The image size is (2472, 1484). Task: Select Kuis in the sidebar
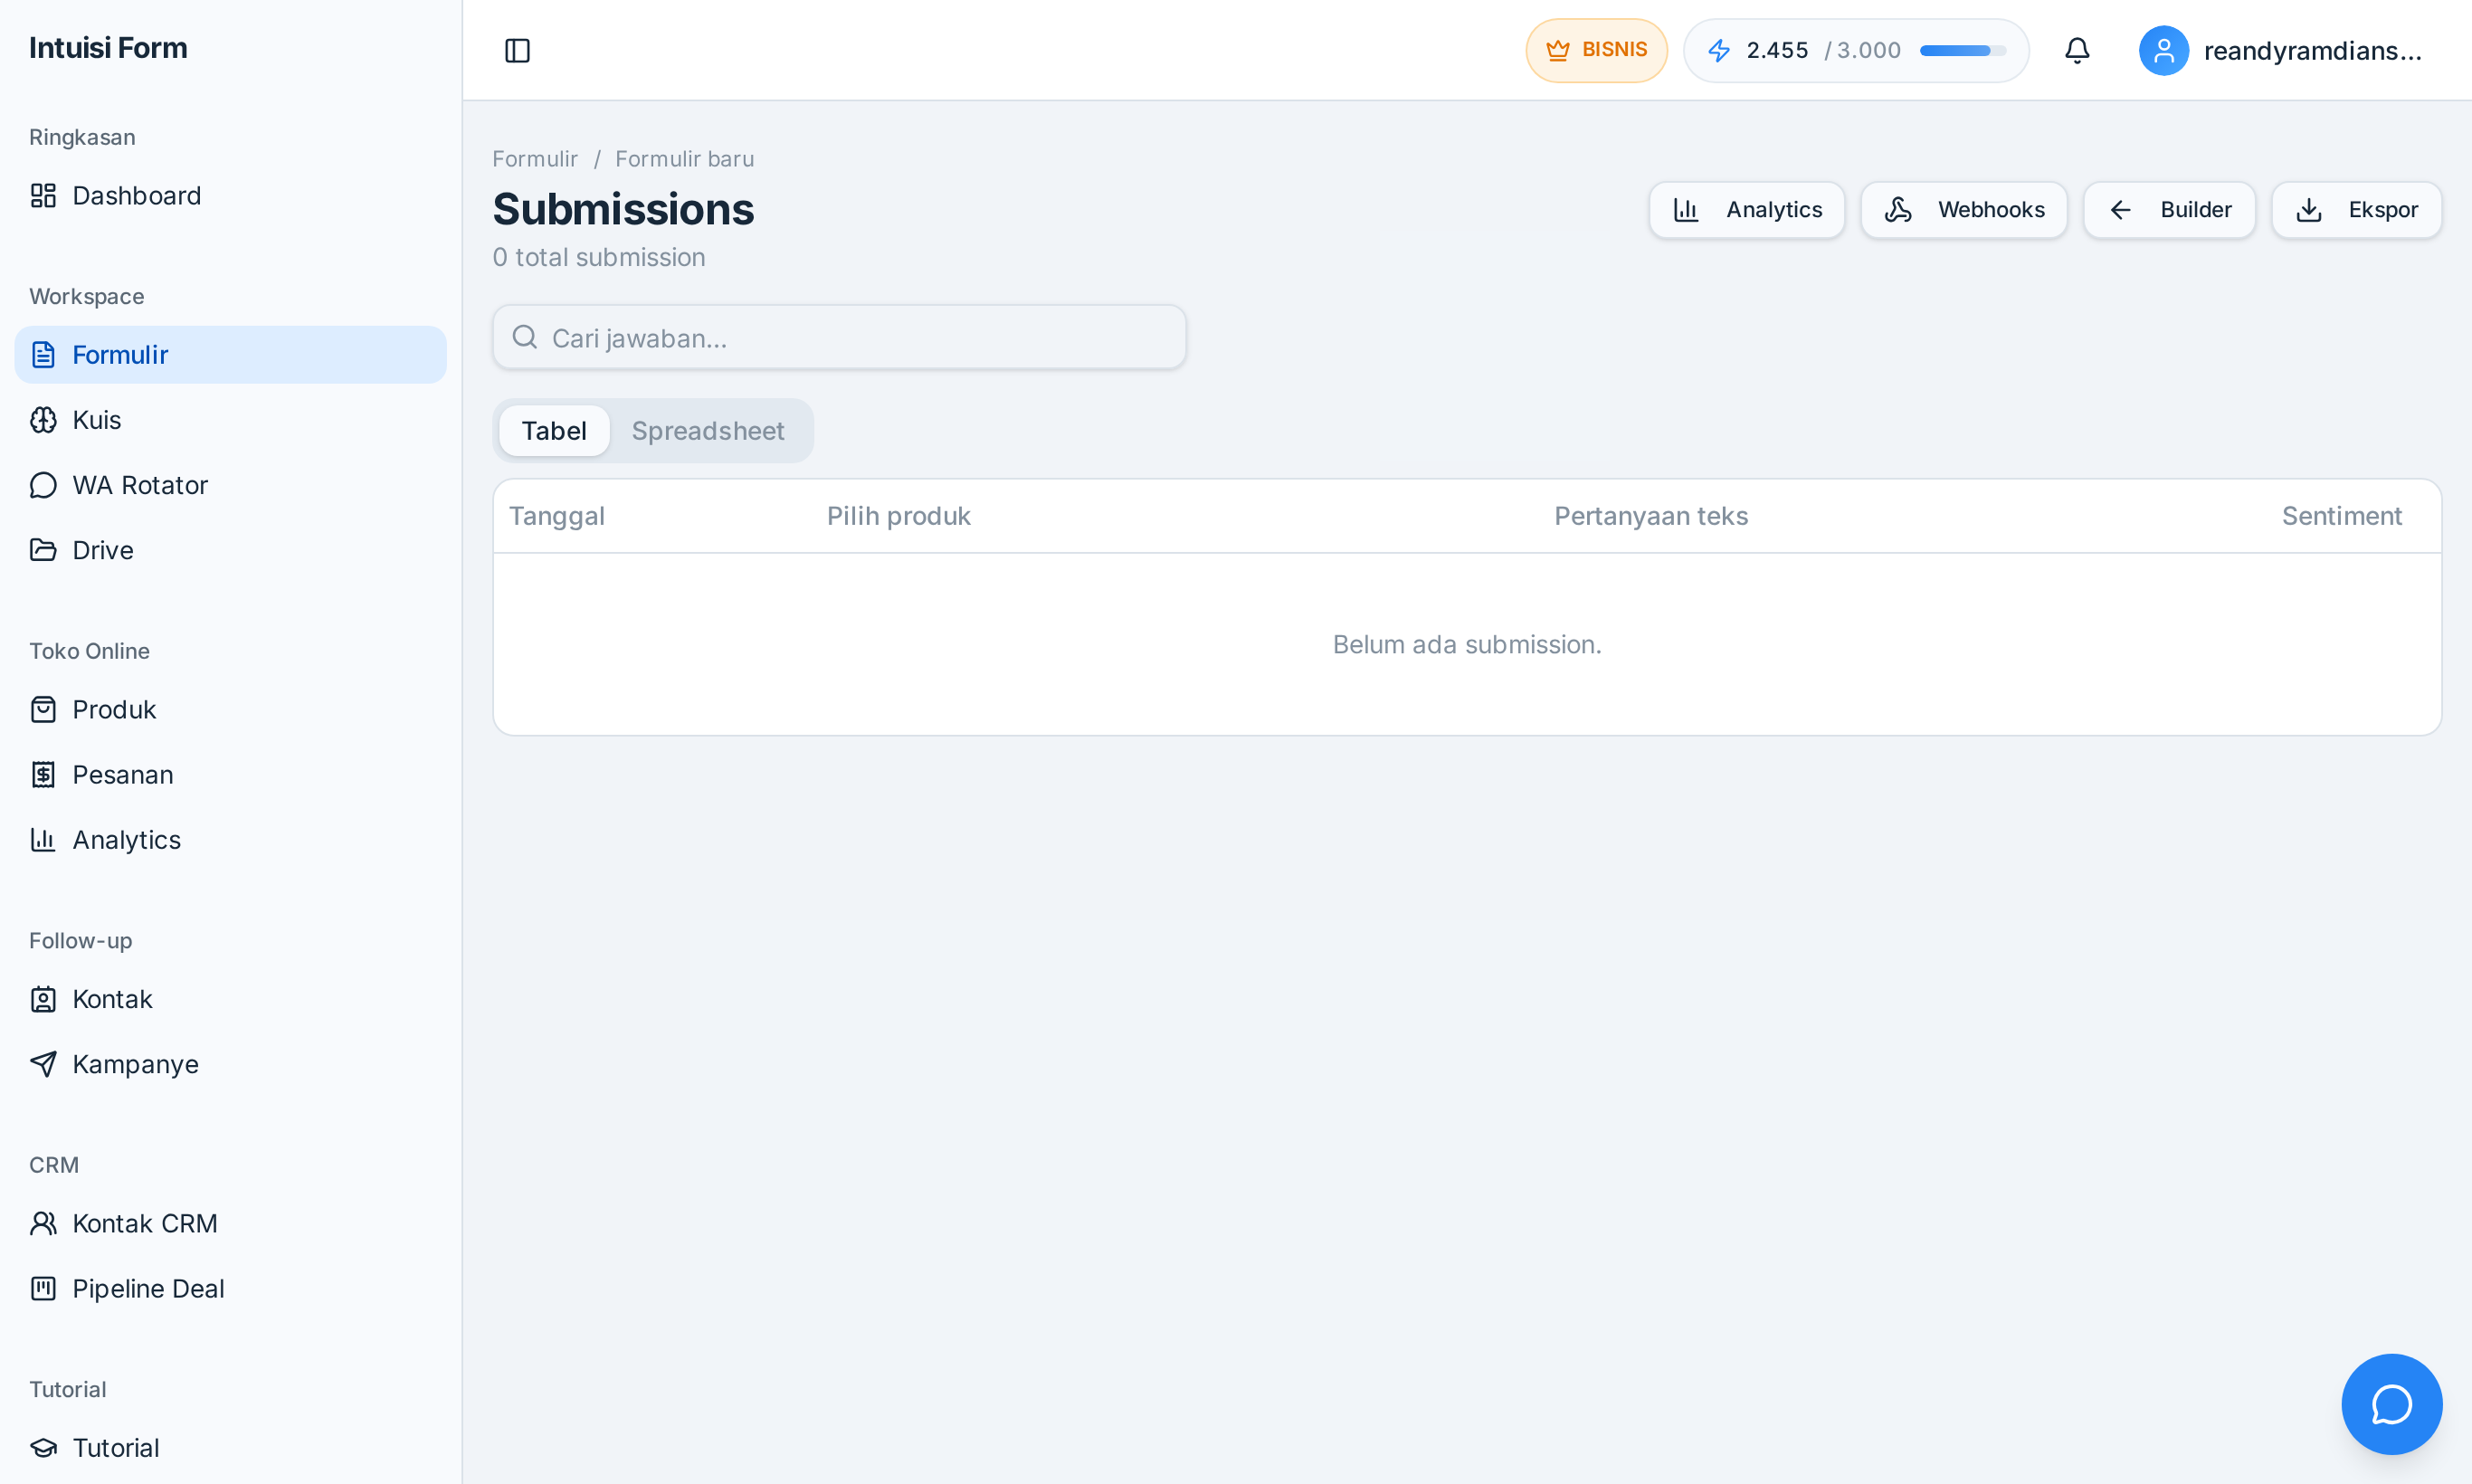coord(231,419)
